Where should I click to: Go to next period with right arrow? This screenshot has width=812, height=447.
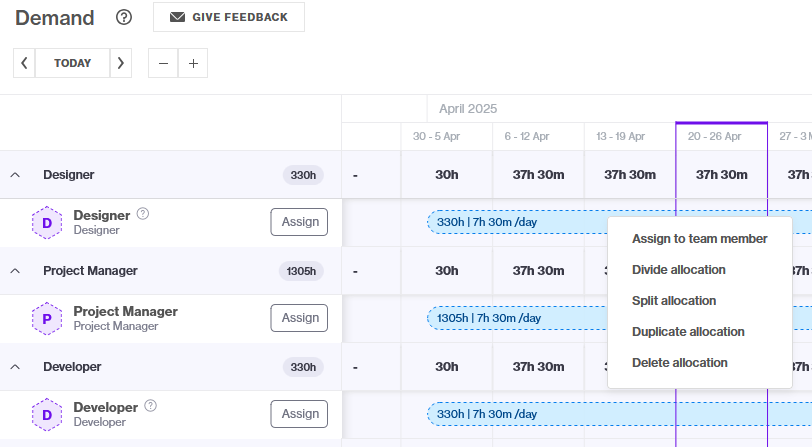121,63
